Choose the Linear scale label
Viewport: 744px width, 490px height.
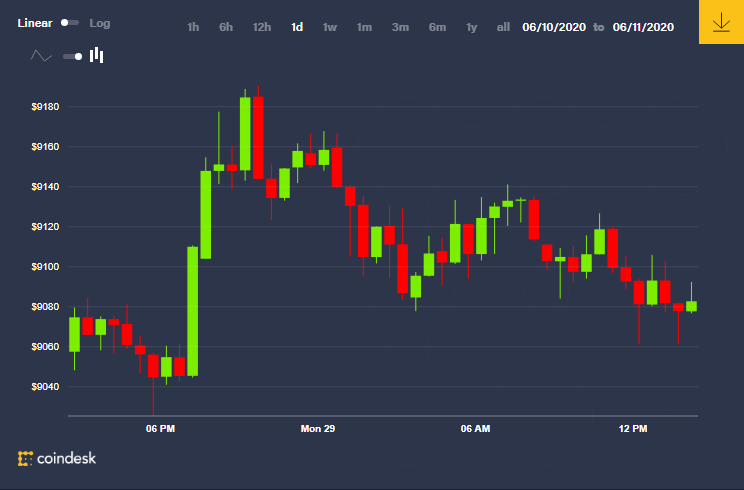point(35,23)
